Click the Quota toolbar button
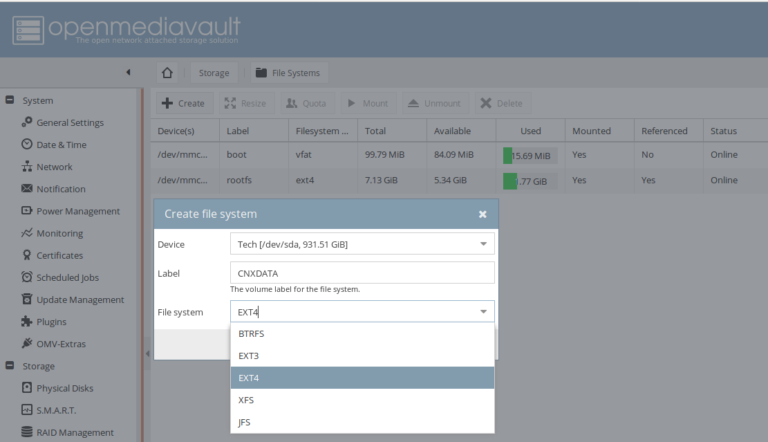Screen dimensions: 768x442 307,103
